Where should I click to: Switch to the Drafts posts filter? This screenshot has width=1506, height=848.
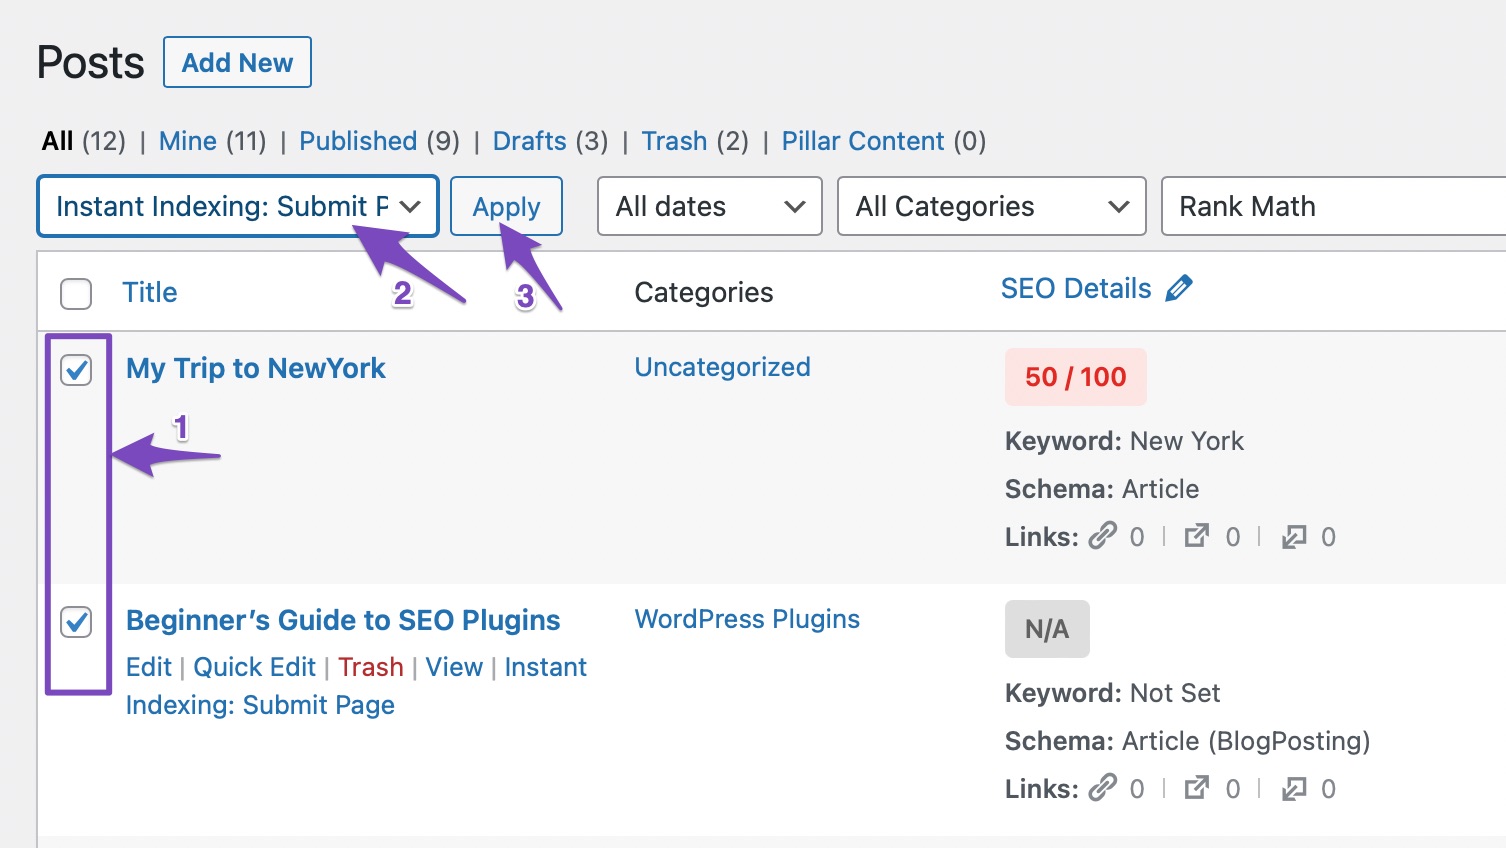pos(529,141)
